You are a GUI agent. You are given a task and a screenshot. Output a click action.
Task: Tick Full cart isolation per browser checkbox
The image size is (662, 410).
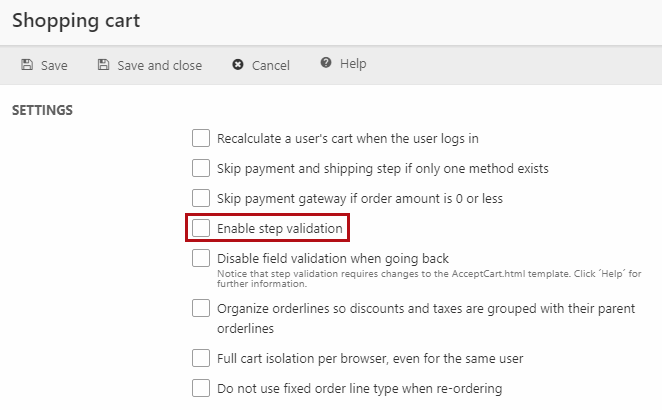(201, 357)
